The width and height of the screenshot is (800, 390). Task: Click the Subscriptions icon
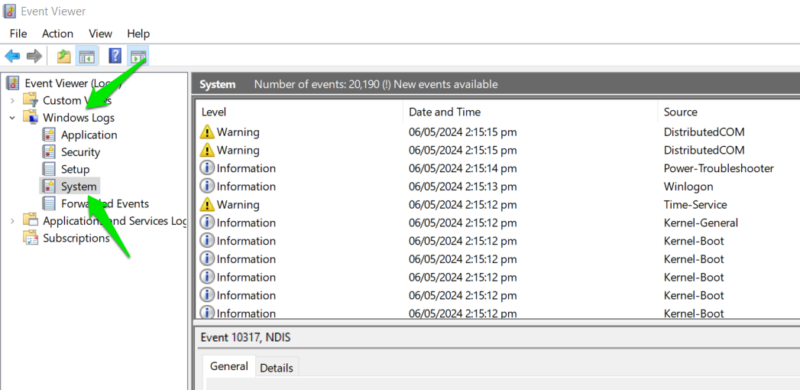tap(31, 238)
